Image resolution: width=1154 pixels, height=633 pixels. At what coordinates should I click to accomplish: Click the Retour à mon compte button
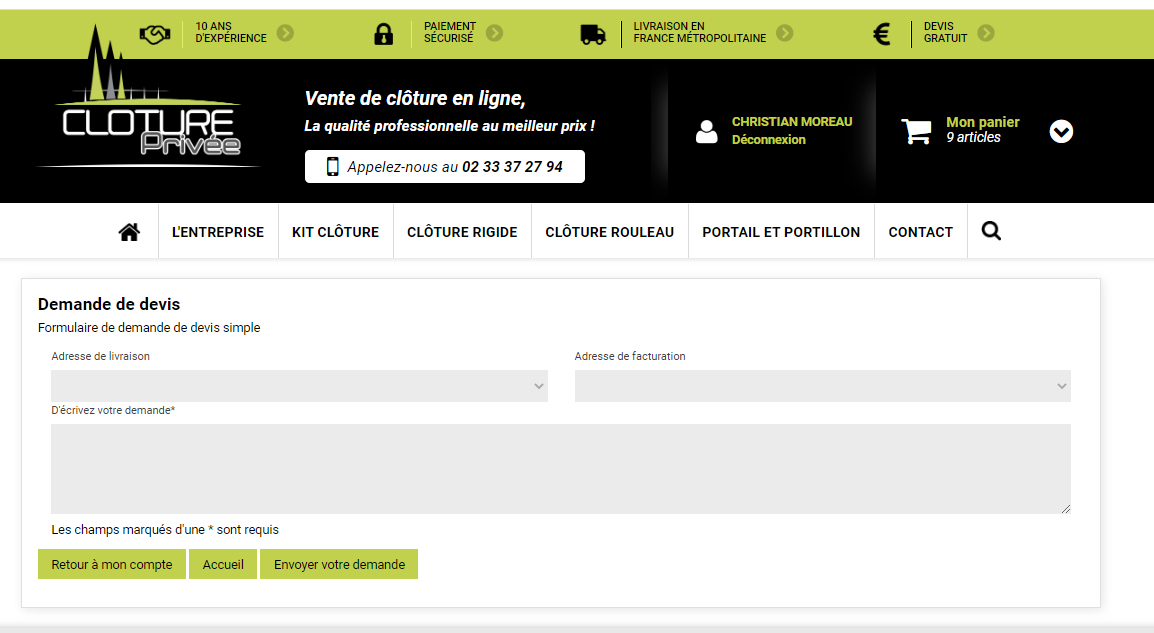tap(112, 565)
